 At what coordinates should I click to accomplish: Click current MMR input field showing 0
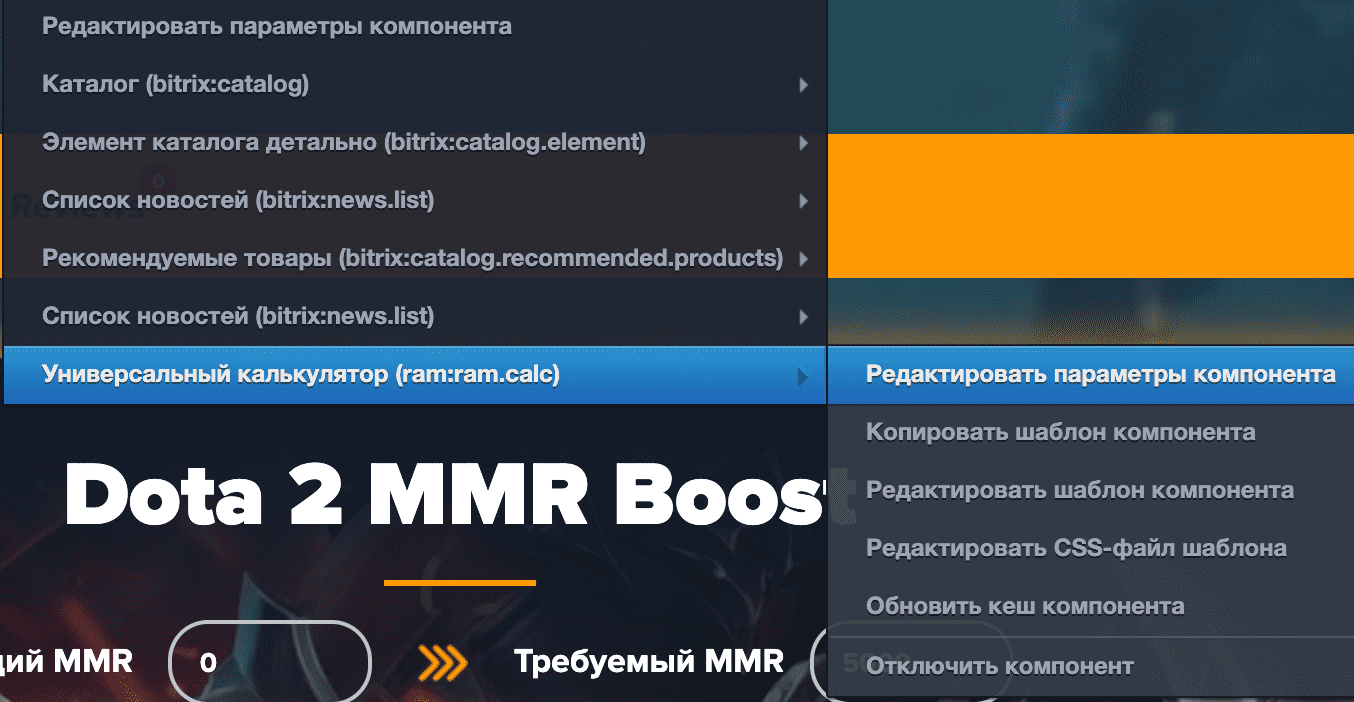(270, 662)
